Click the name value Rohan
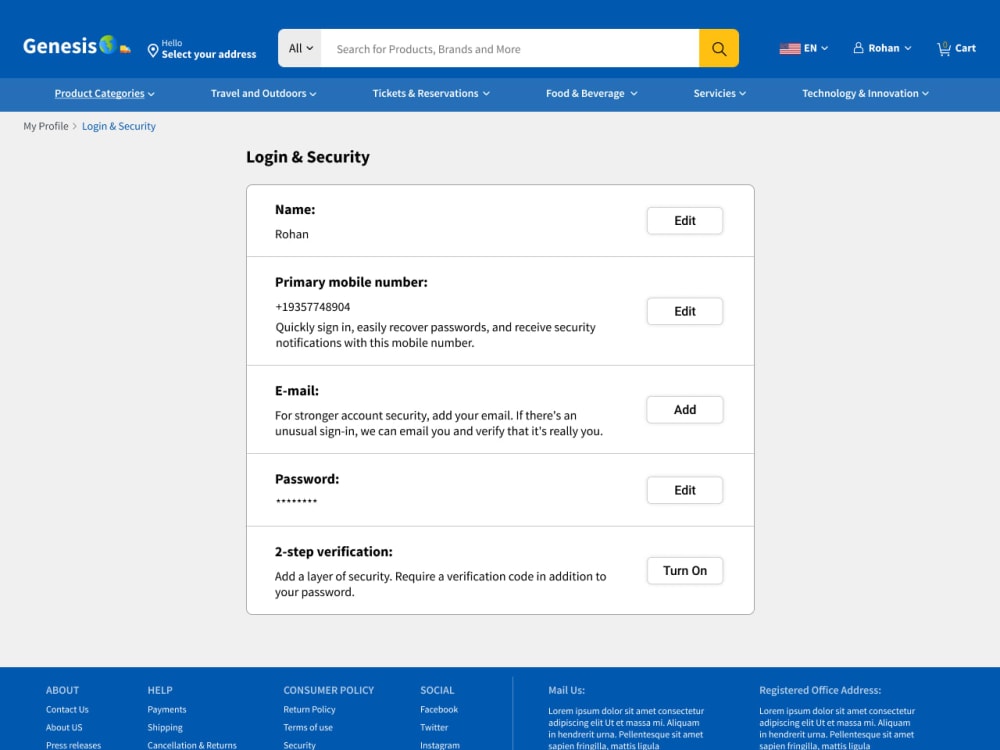 [x=291, y=234]
